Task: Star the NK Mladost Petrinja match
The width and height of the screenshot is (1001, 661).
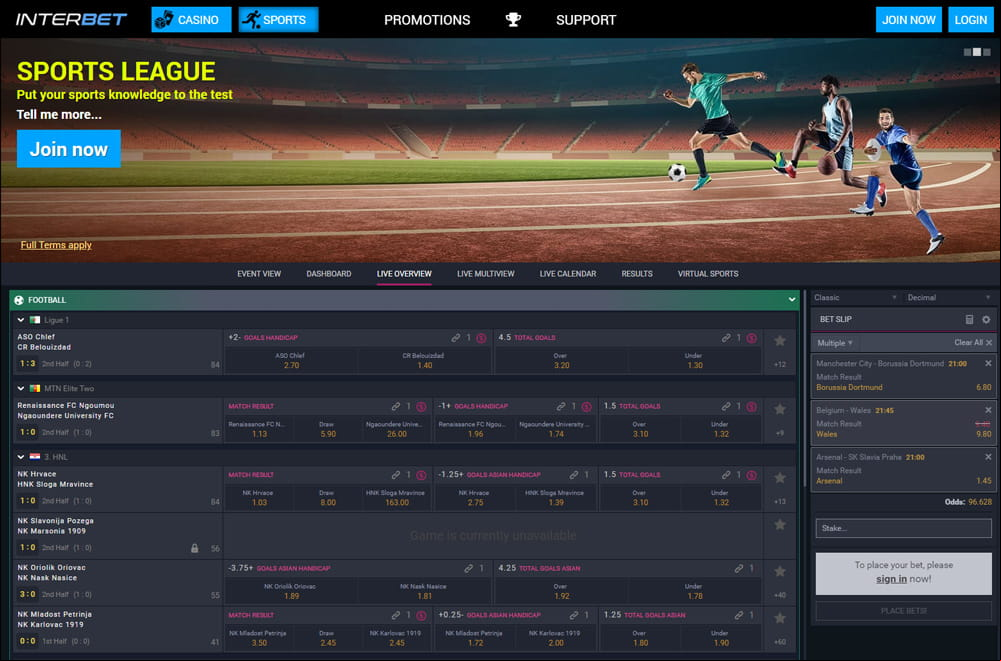Action: [x=779, y=618]
